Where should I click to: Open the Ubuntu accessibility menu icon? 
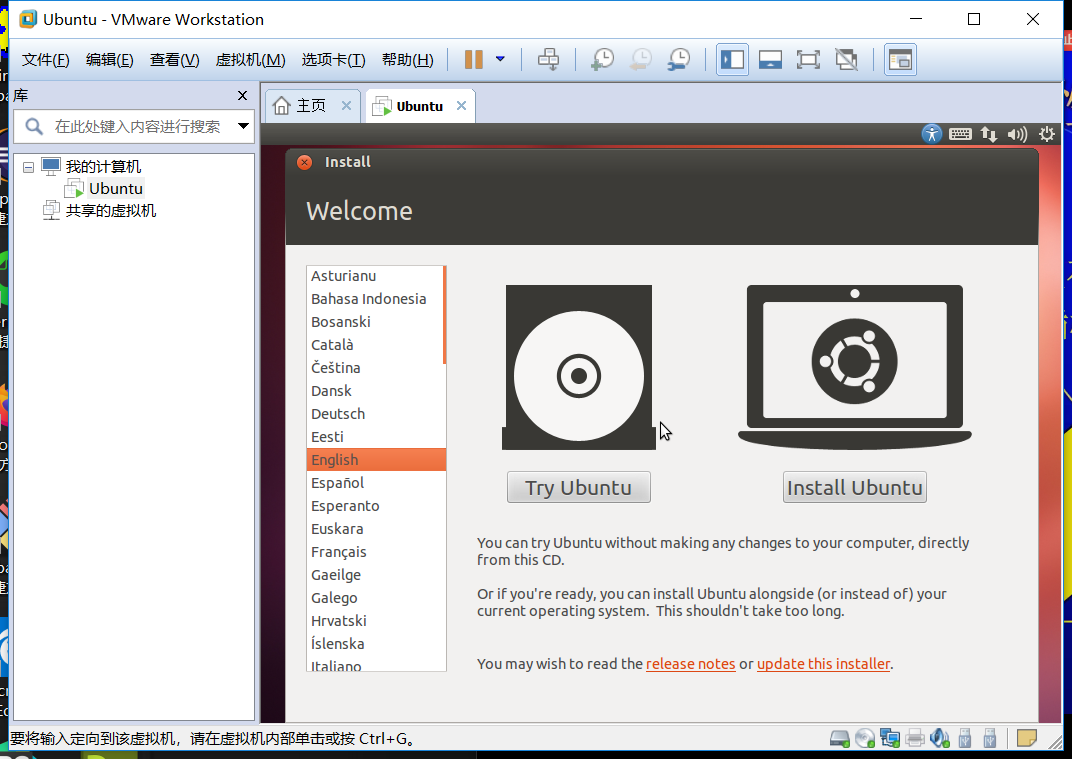point(931,133)
